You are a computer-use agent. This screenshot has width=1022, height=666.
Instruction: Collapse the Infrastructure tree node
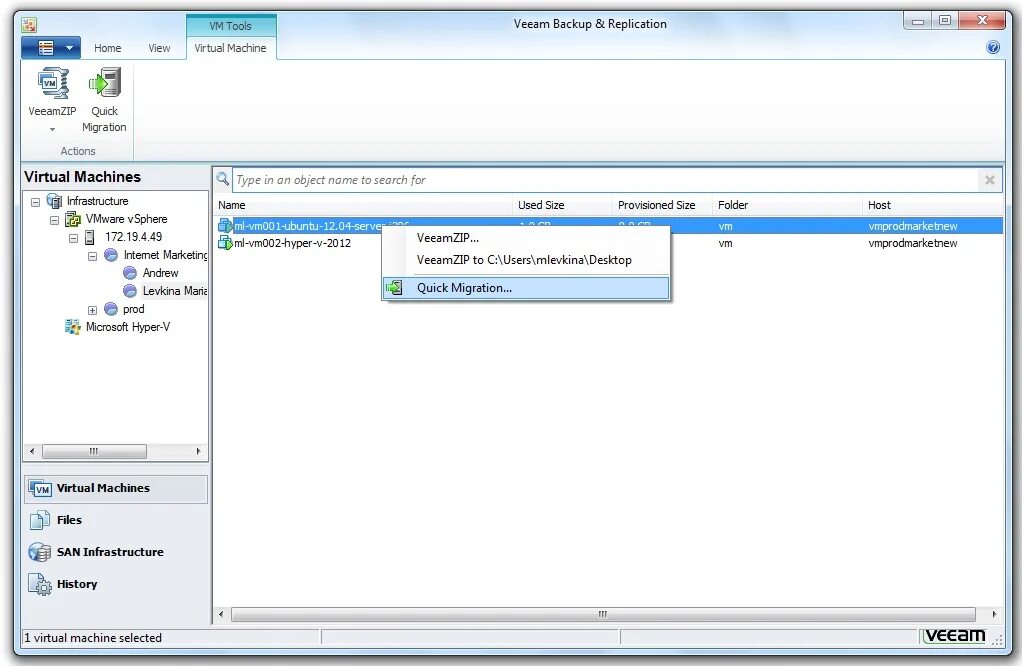point(36,202)
